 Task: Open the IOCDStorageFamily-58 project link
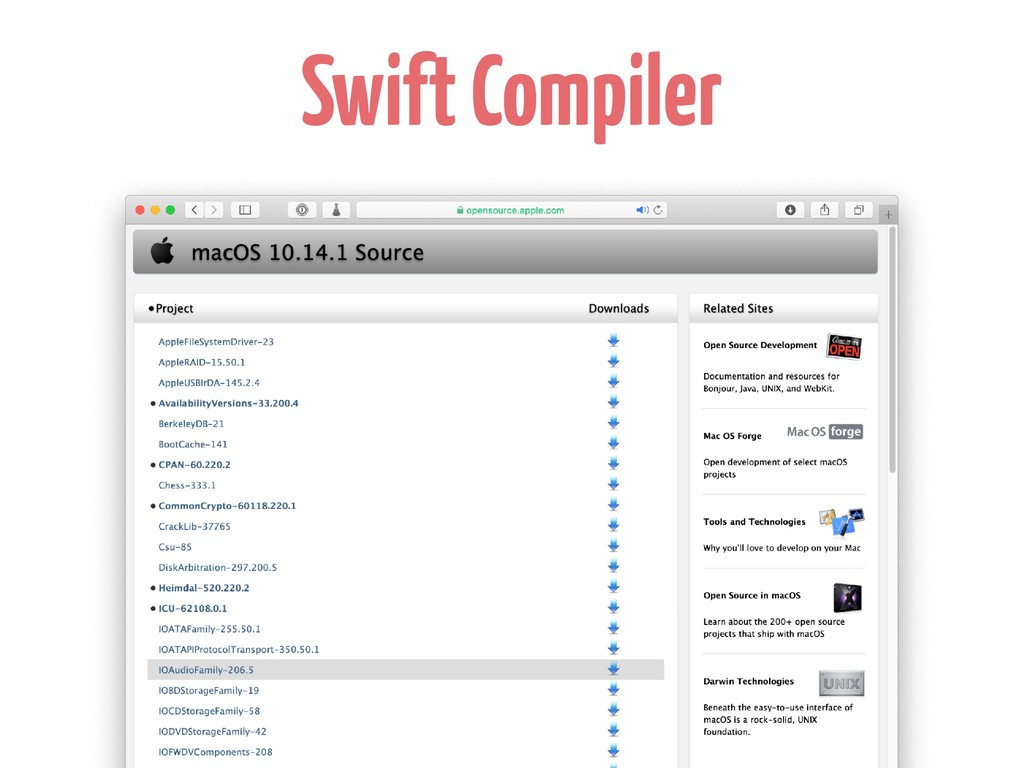209,711
